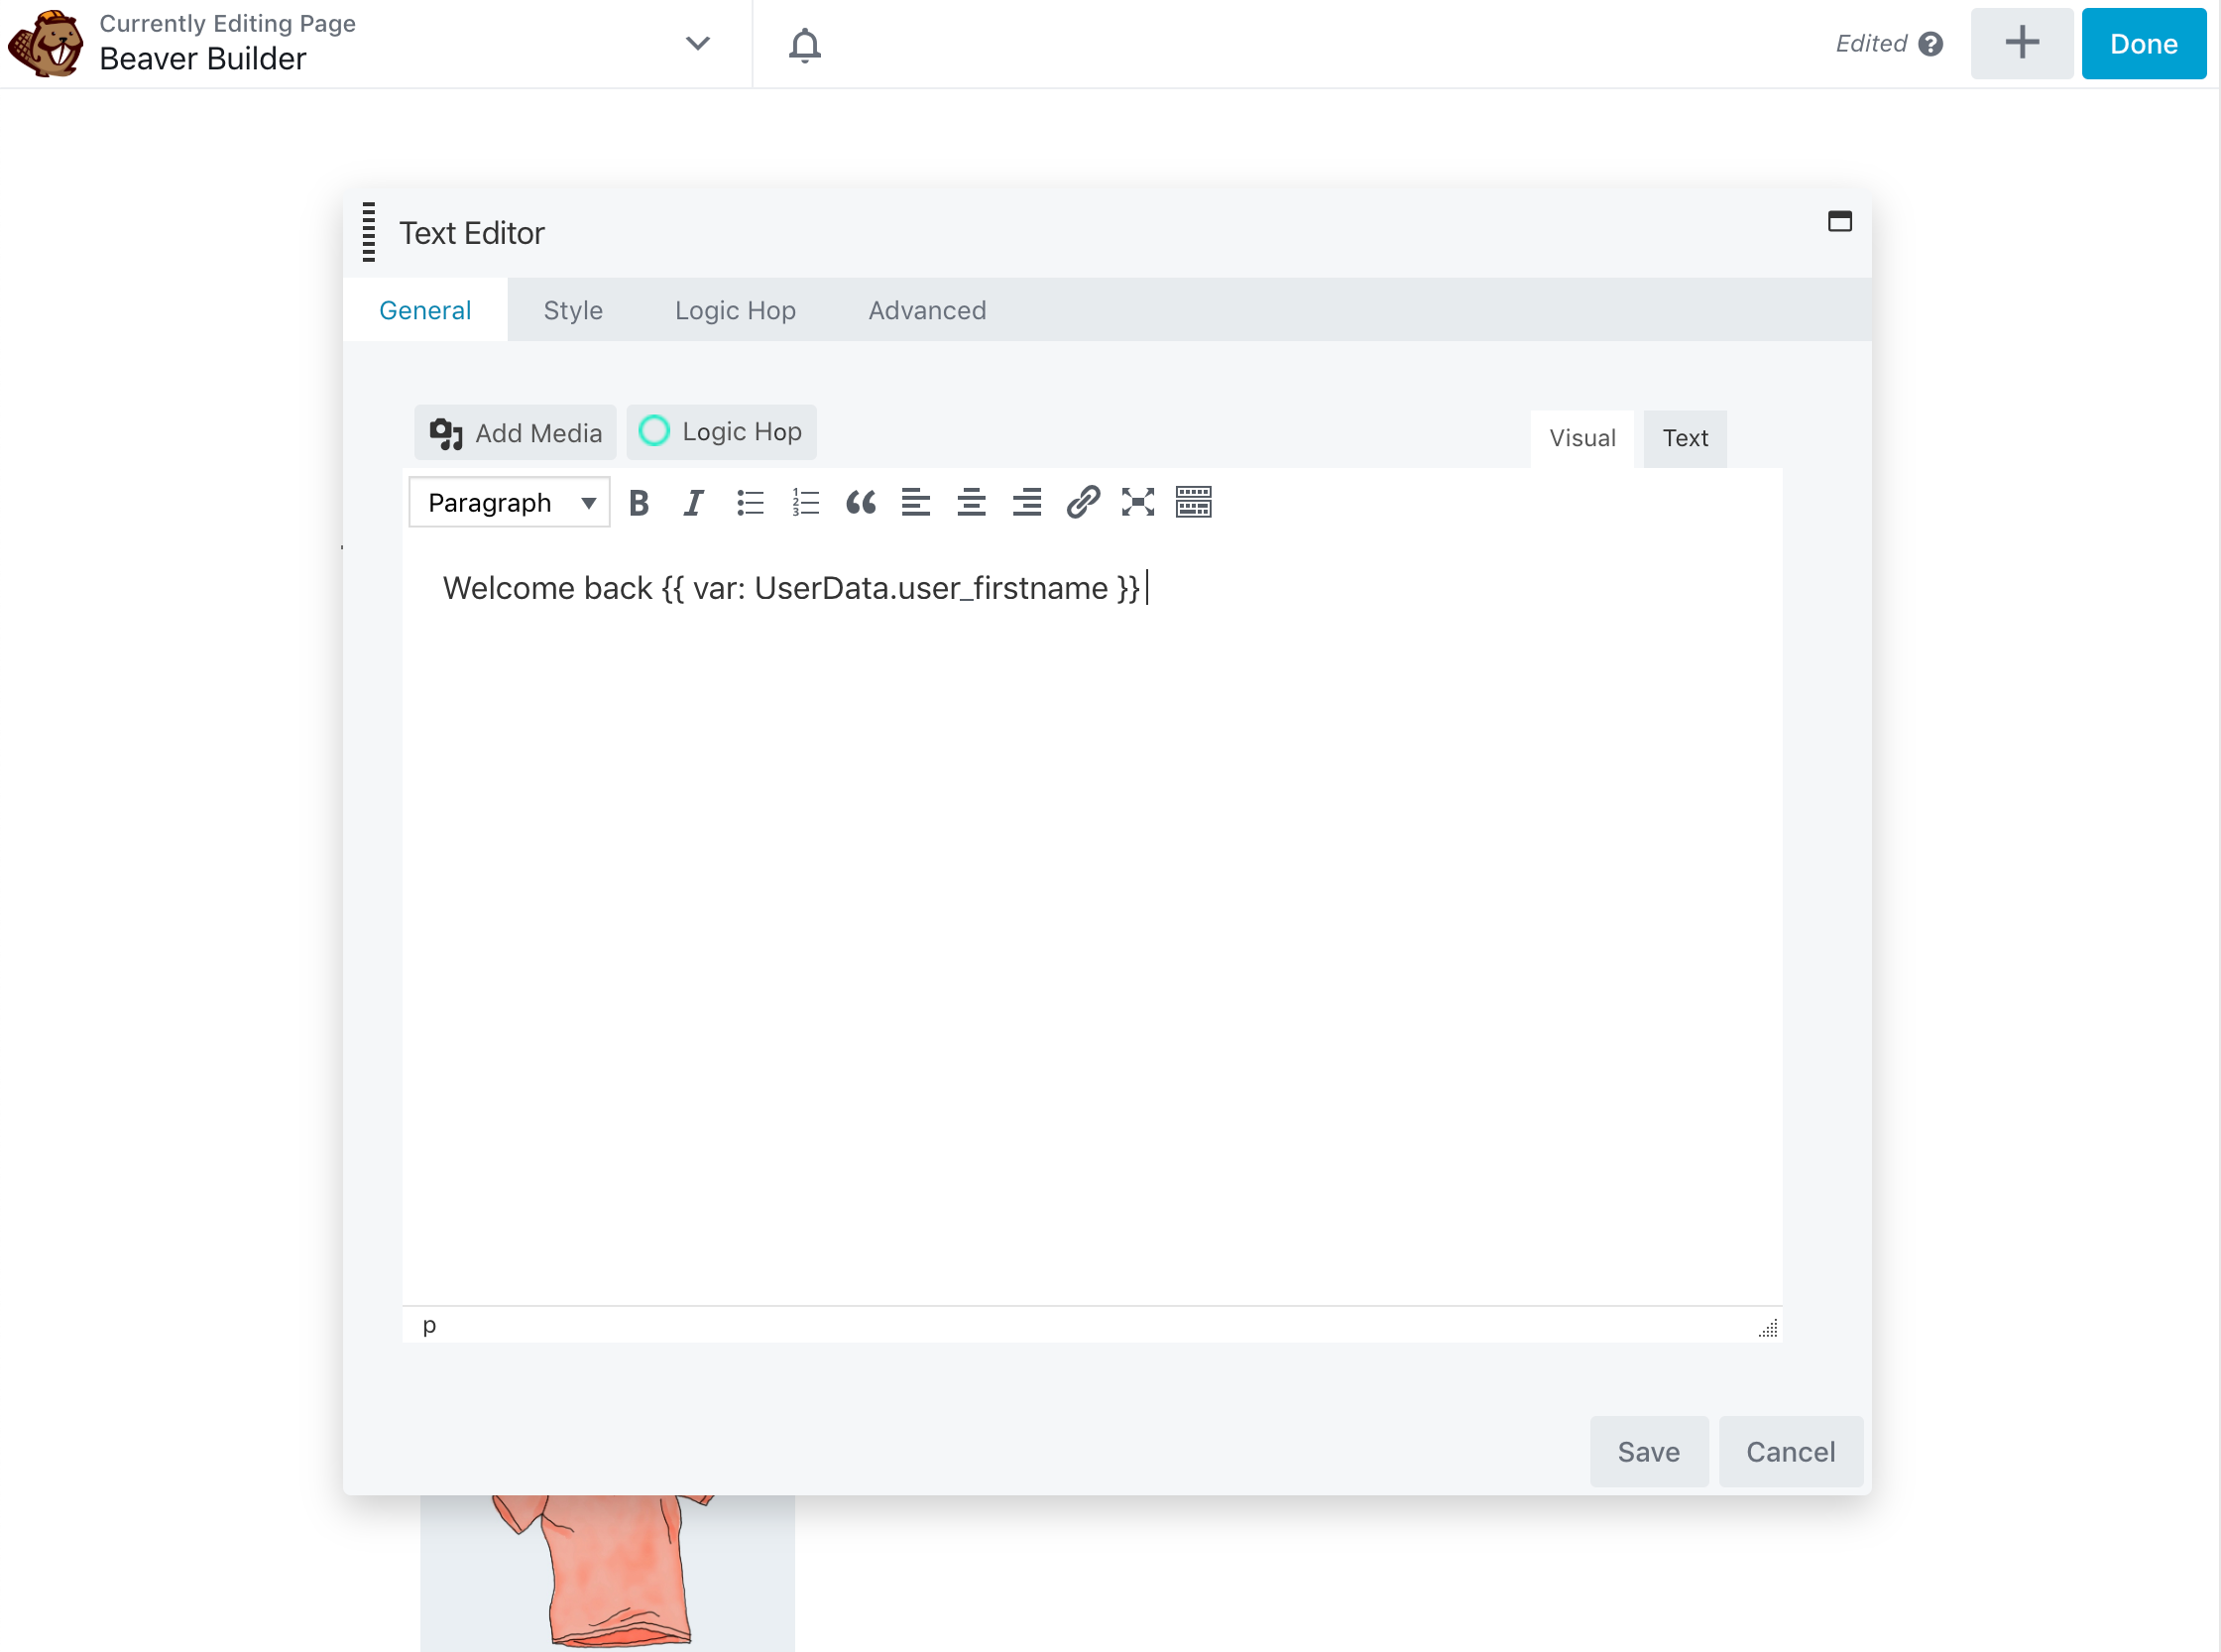Expand the Text Editor settings panel window
This screenshot has width=2221, height=1652.
[1839, 221]
